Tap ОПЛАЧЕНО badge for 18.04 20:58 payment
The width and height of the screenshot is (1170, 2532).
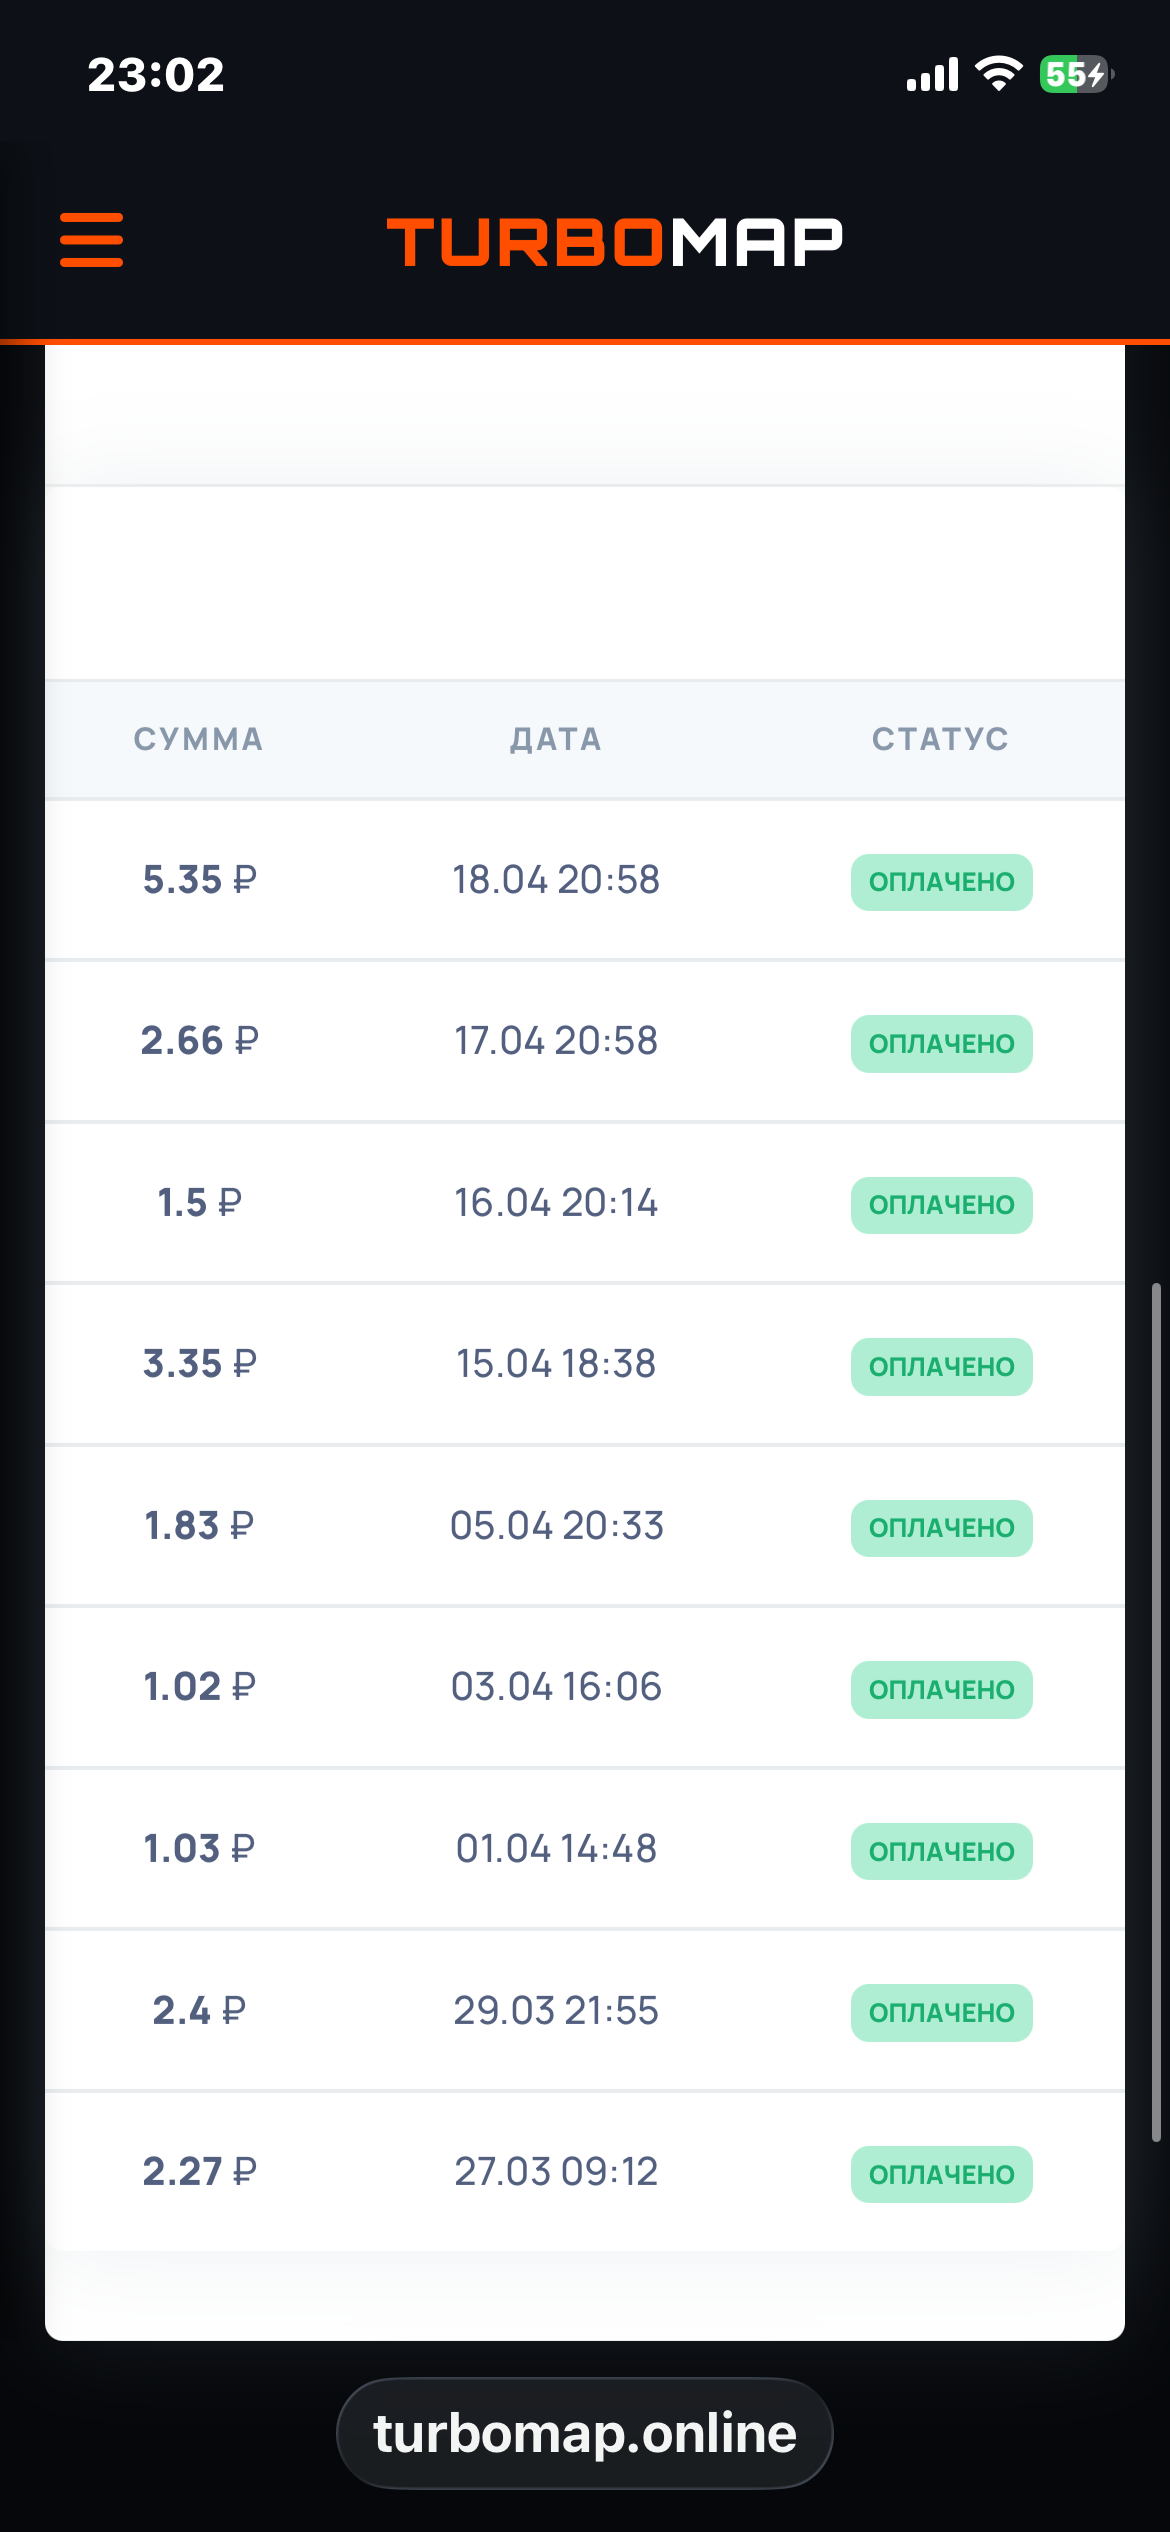coord(941,882)
